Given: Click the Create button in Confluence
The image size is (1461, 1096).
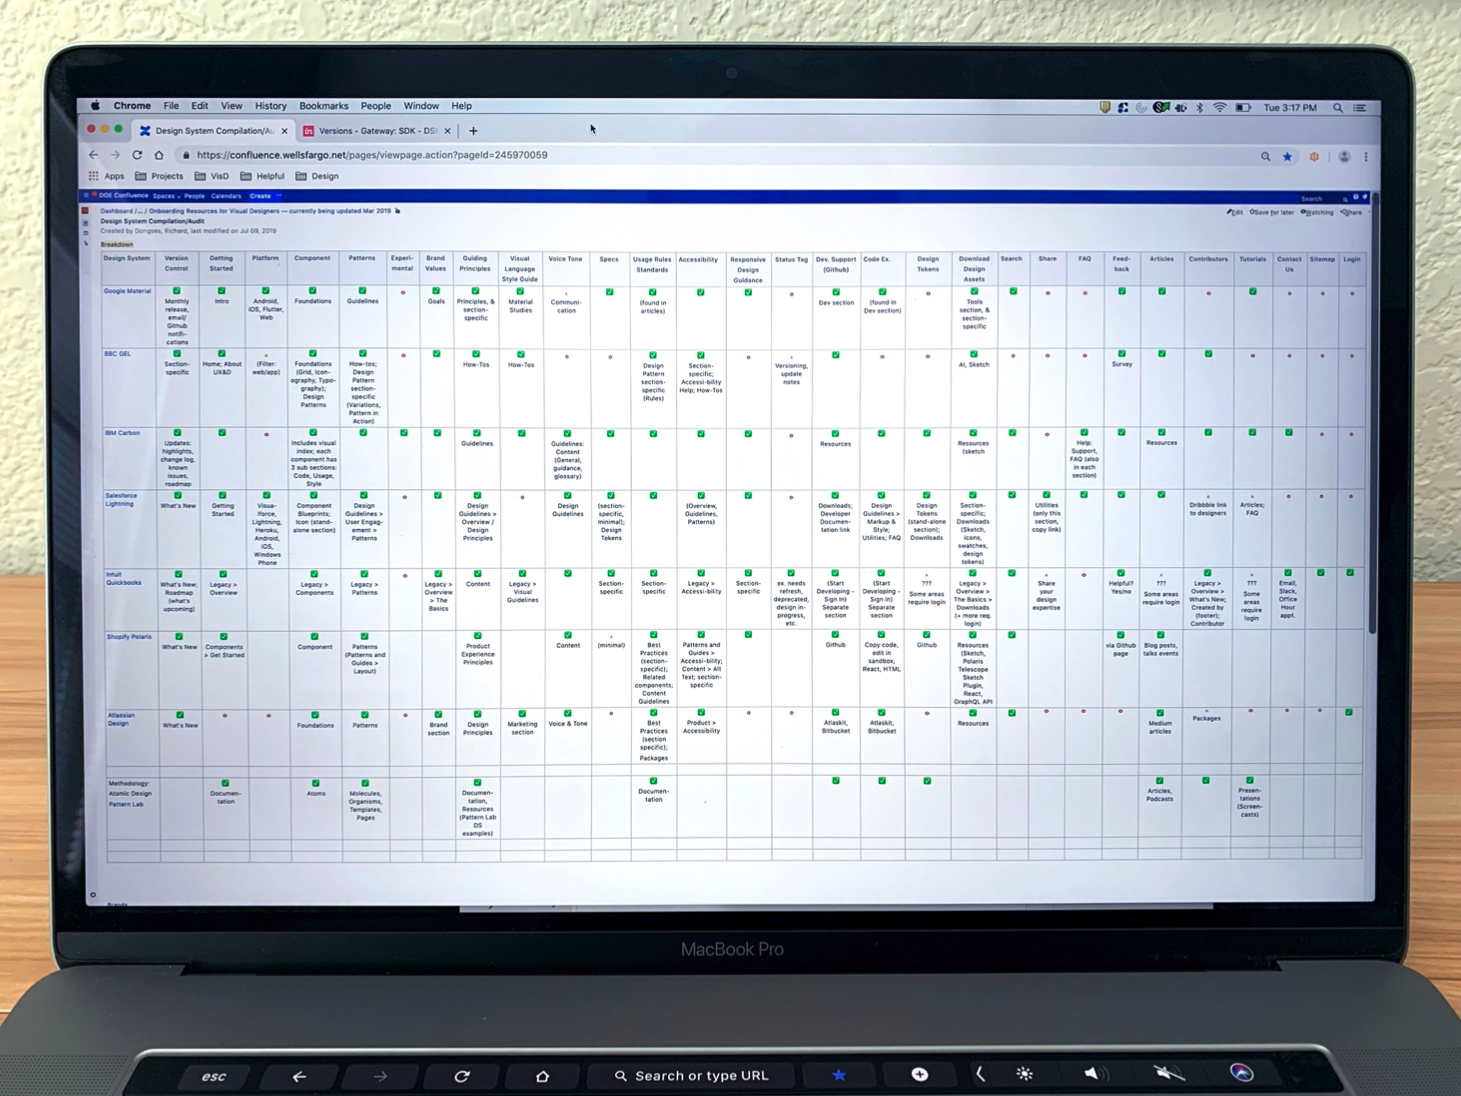Looking at the screenshot, I should tap(260, 196).
